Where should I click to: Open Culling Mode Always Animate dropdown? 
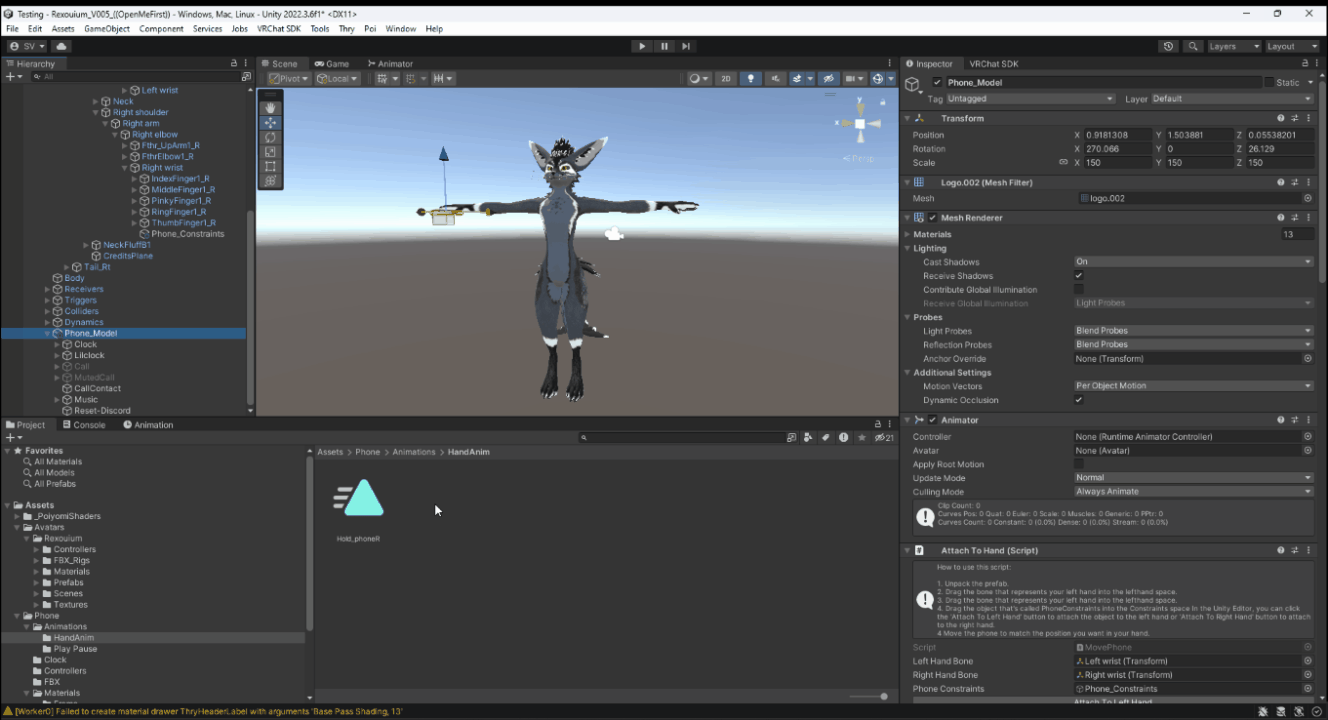pos(1194,492)
